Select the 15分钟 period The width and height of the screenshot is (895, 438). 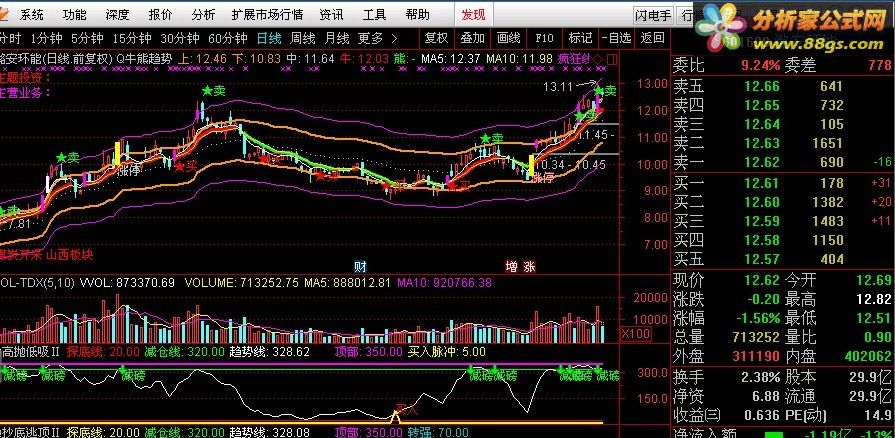[132, 38]
